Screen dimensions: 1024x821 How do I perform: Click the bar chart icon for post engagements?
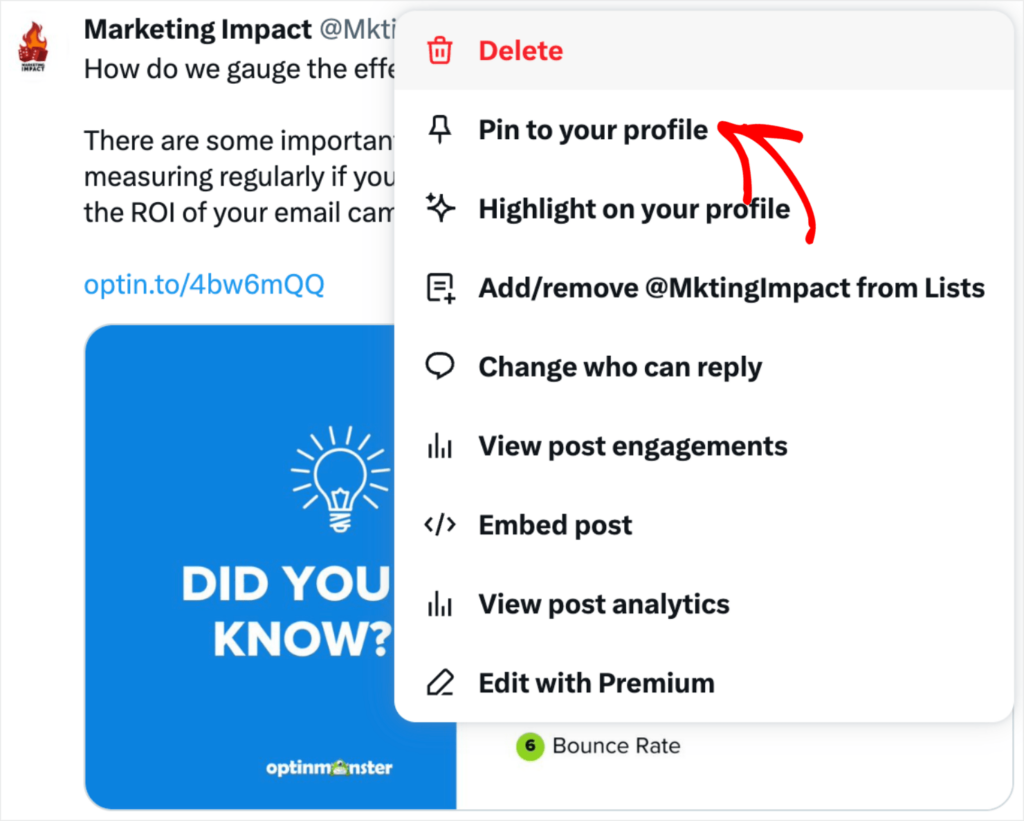click(x=441, y=446)
